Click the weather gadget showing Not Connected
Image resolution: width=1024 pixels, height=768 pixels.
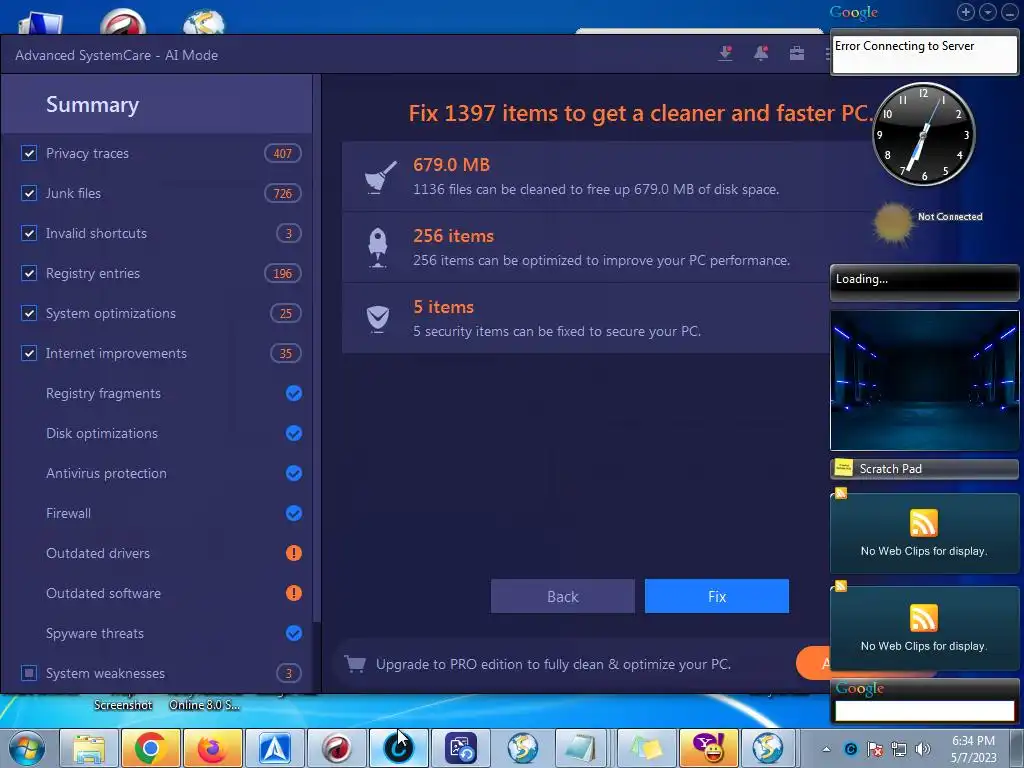[927, 223]
